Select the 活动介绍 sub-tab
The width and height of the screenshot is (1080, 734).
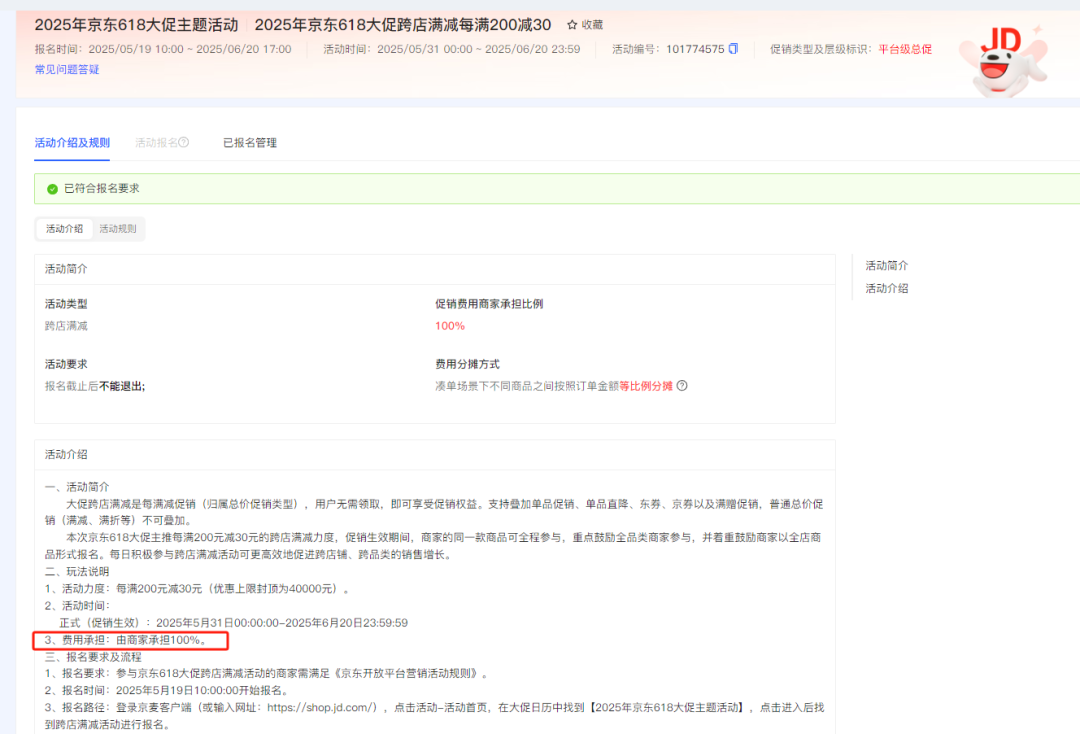tap(64, 228)
